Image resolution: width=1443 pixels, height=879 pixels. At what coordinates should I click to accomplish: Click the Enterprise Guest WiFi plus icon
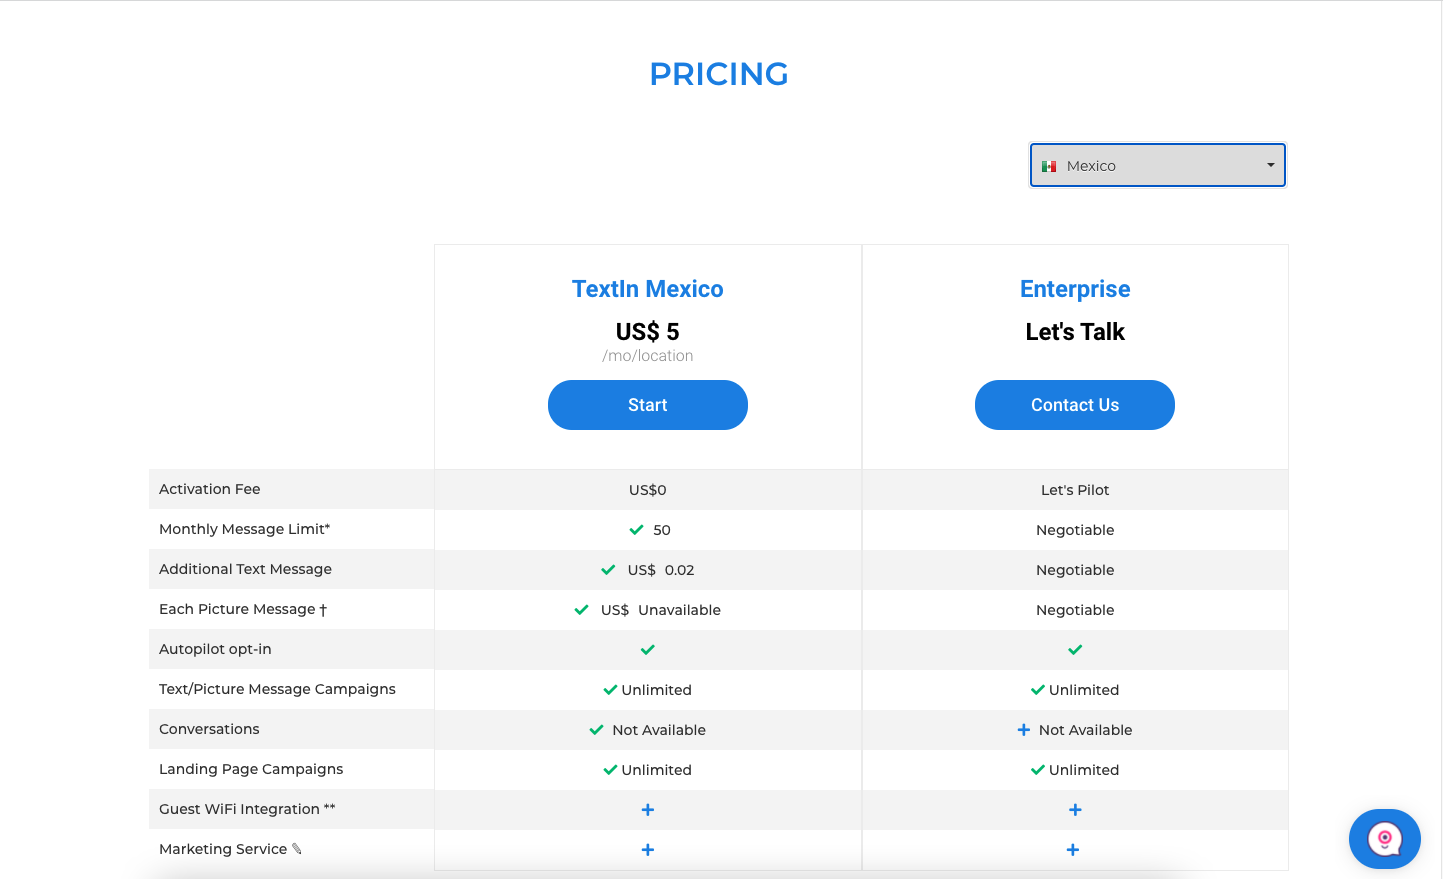coord(1075,810)
